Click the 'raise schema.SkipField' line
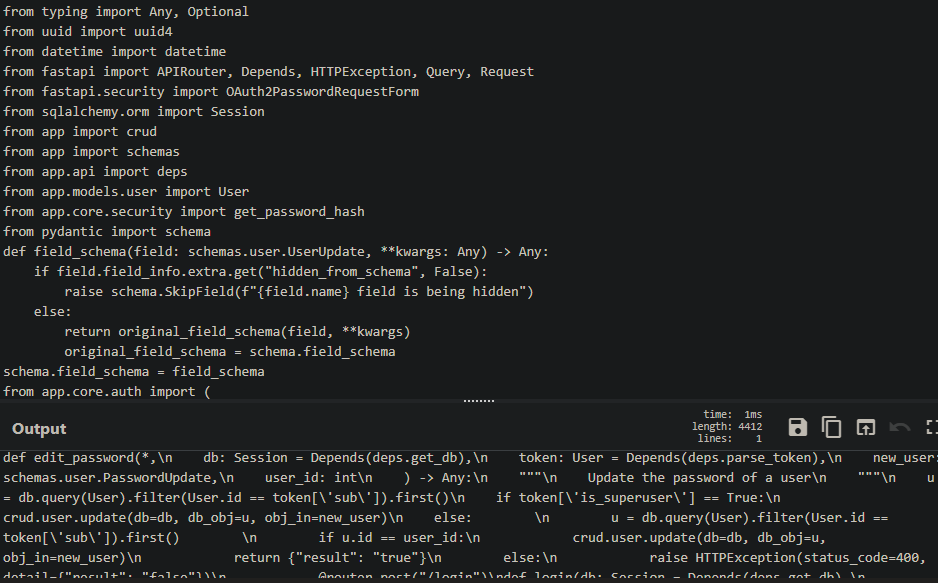The image size is (938, 583). [300, 292]
